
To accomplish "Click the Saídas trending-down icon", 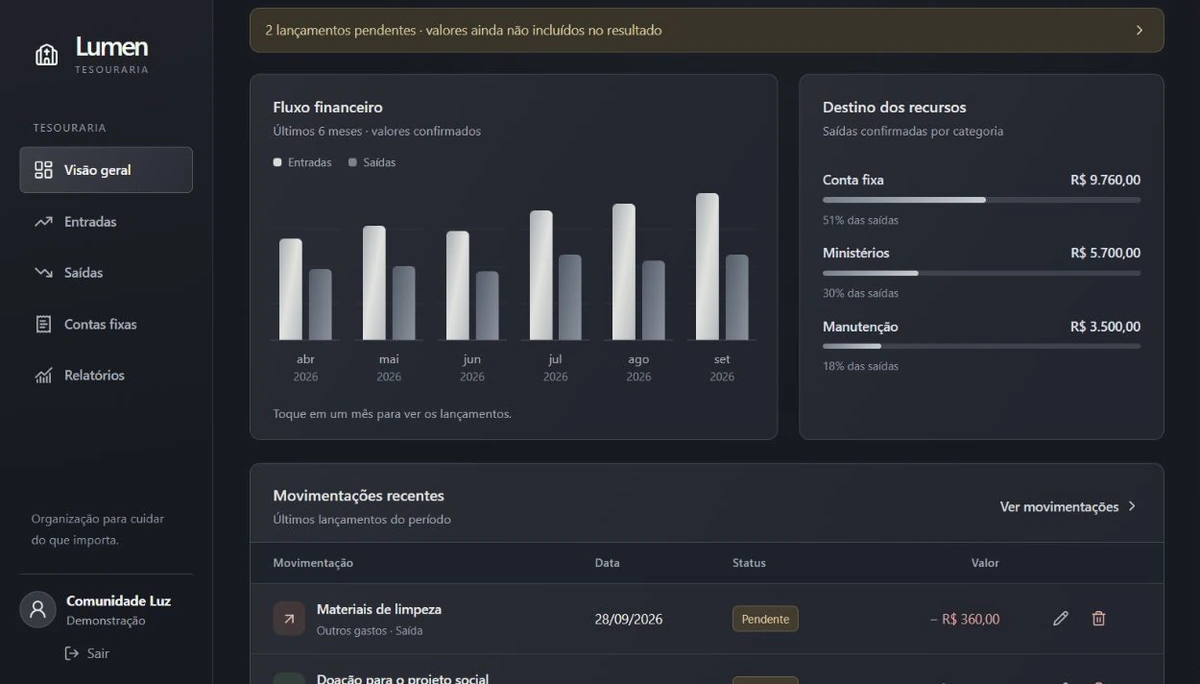I will coord(43,273).
